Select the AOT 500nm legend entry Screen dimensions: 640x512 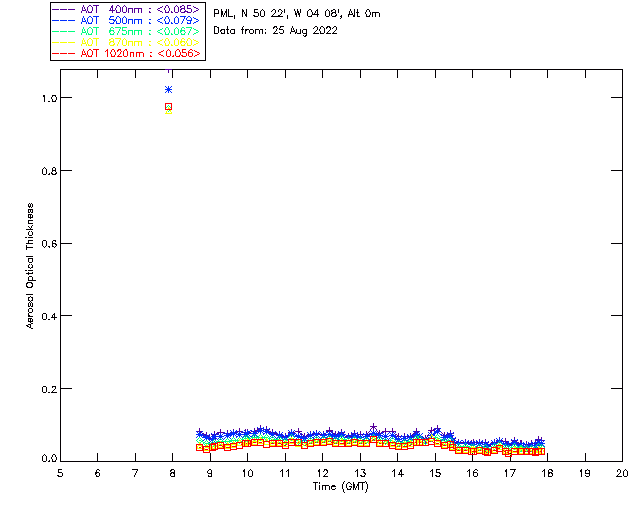coord(126,20)
